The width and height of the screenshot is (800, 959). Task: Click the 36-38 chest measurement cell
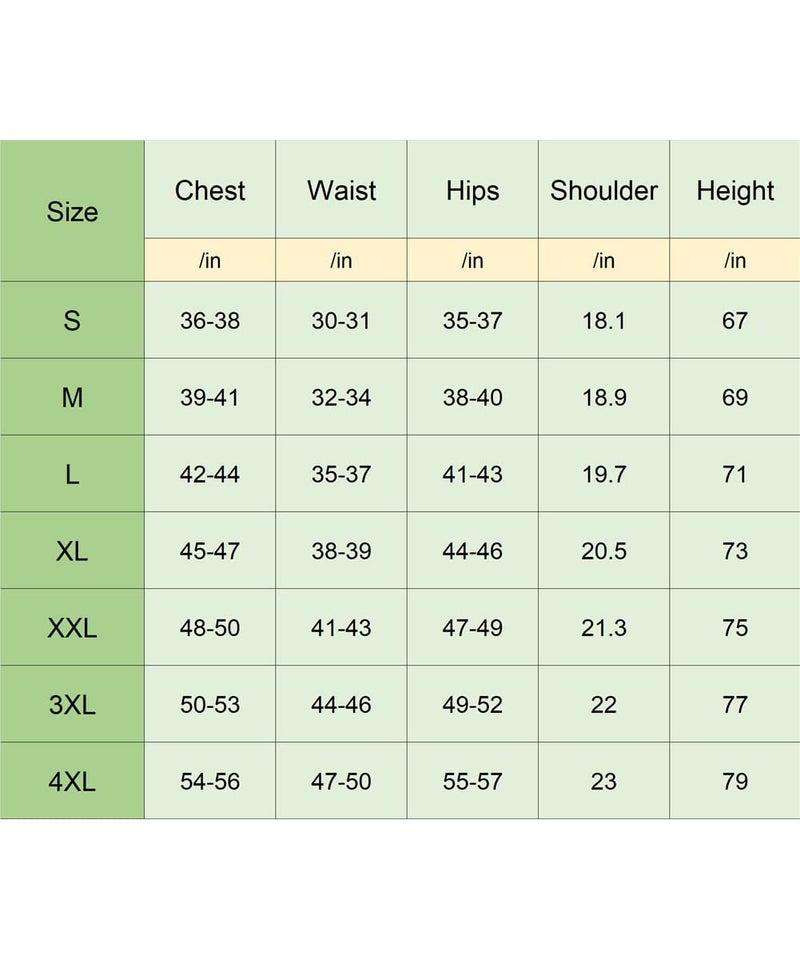tap(210, 321)
